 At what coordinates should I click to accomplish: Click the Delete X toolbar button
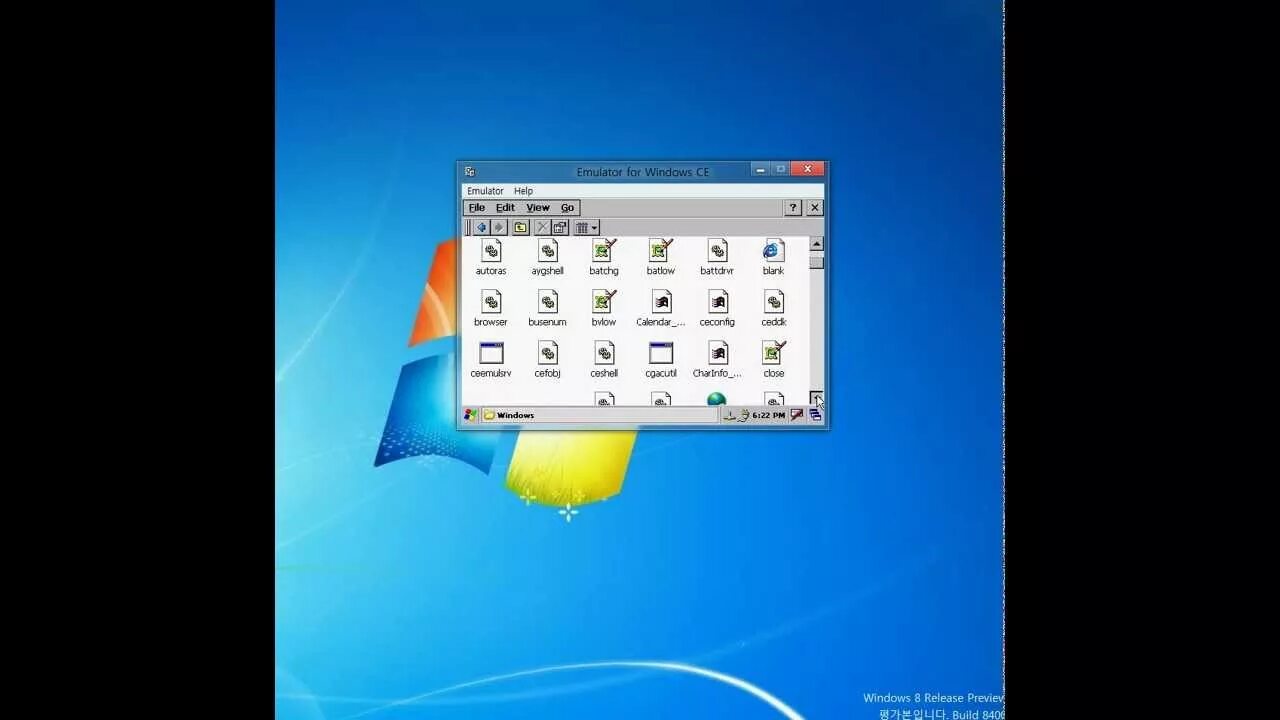542,228
